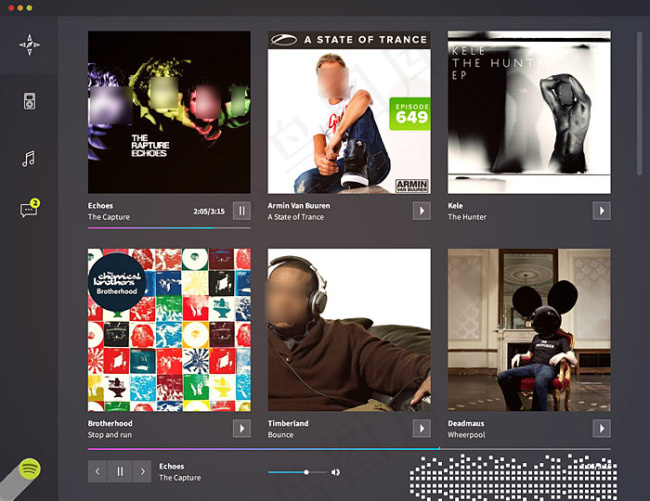Click 'The Capture' text under first album

[109, 217]
